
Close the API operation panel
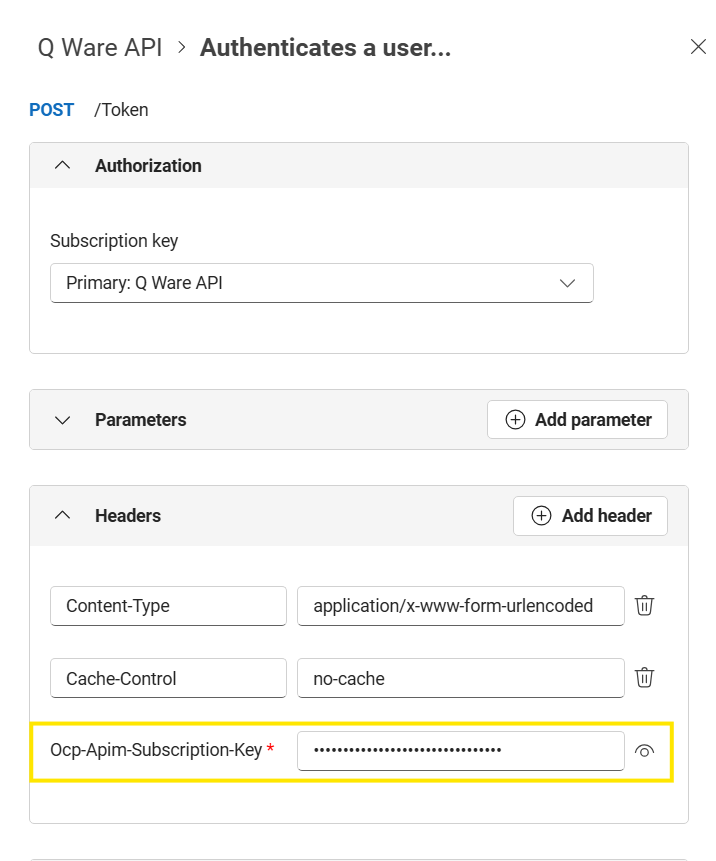tap(698, 47)
